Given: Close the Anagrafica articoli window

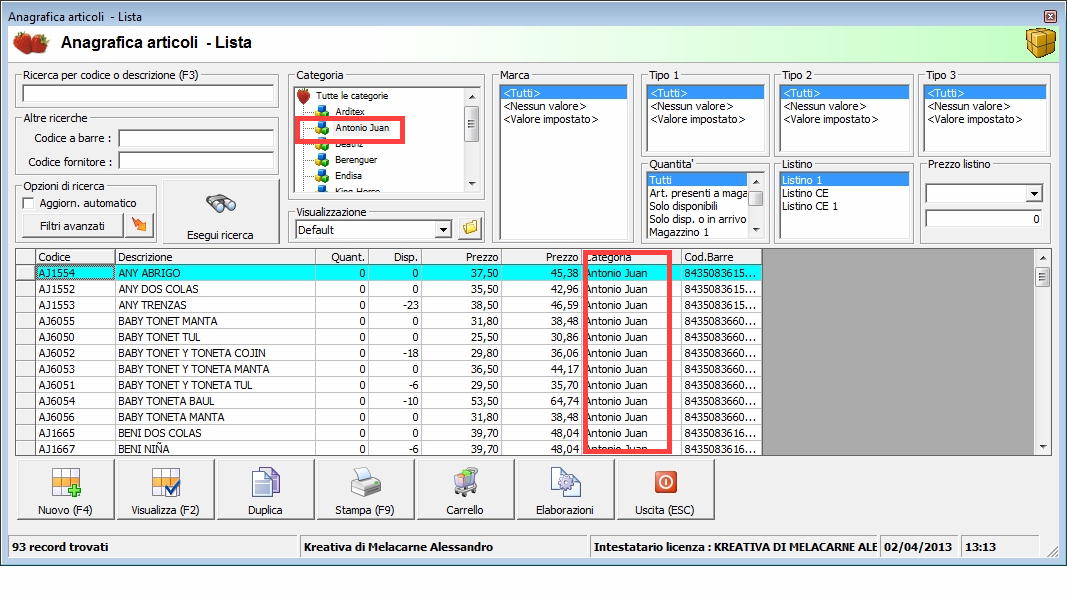Looking at the screenshot, I should pyautogui.click(x=1050, y=16).
